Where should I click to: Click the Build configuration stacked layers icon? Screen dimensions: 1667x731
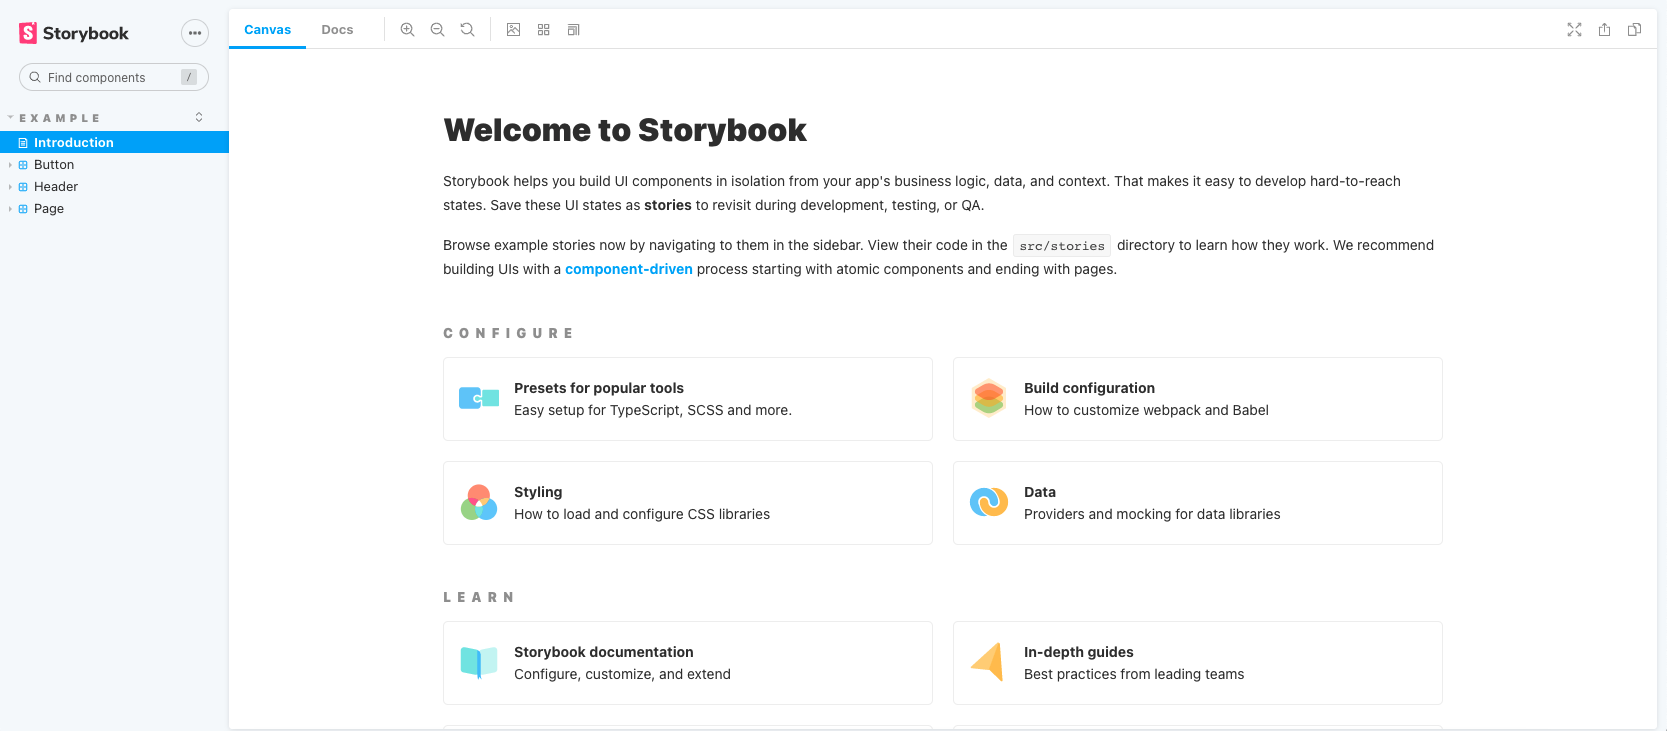(989, 398)
